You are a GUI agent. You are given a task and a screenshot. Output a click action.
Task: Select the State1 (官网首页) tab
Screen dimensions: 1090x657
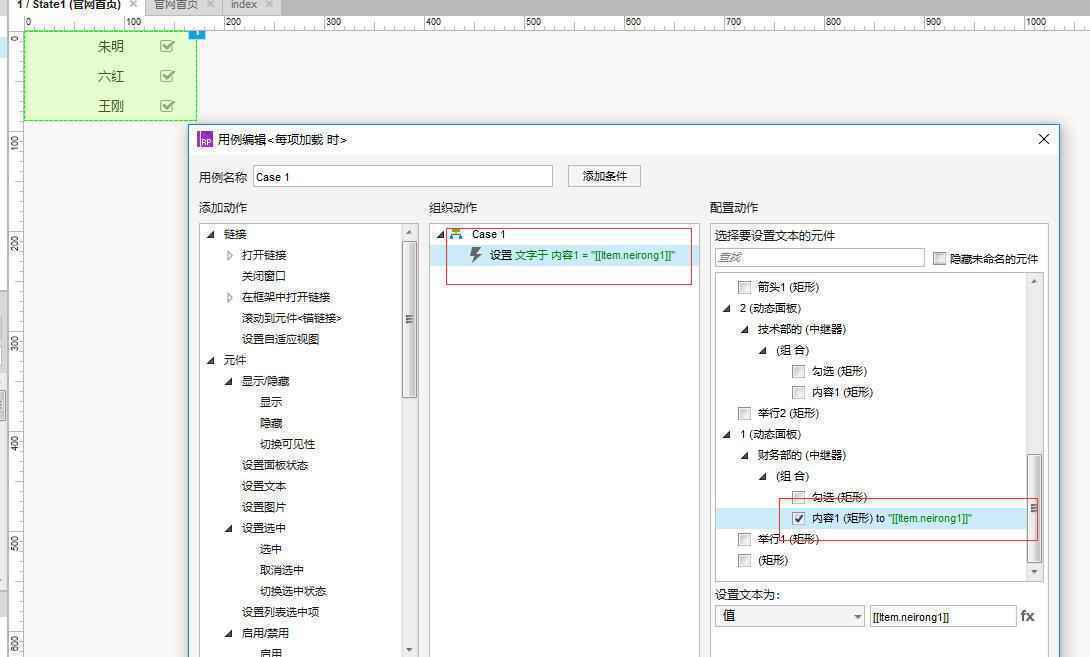(x=68, y=5)
